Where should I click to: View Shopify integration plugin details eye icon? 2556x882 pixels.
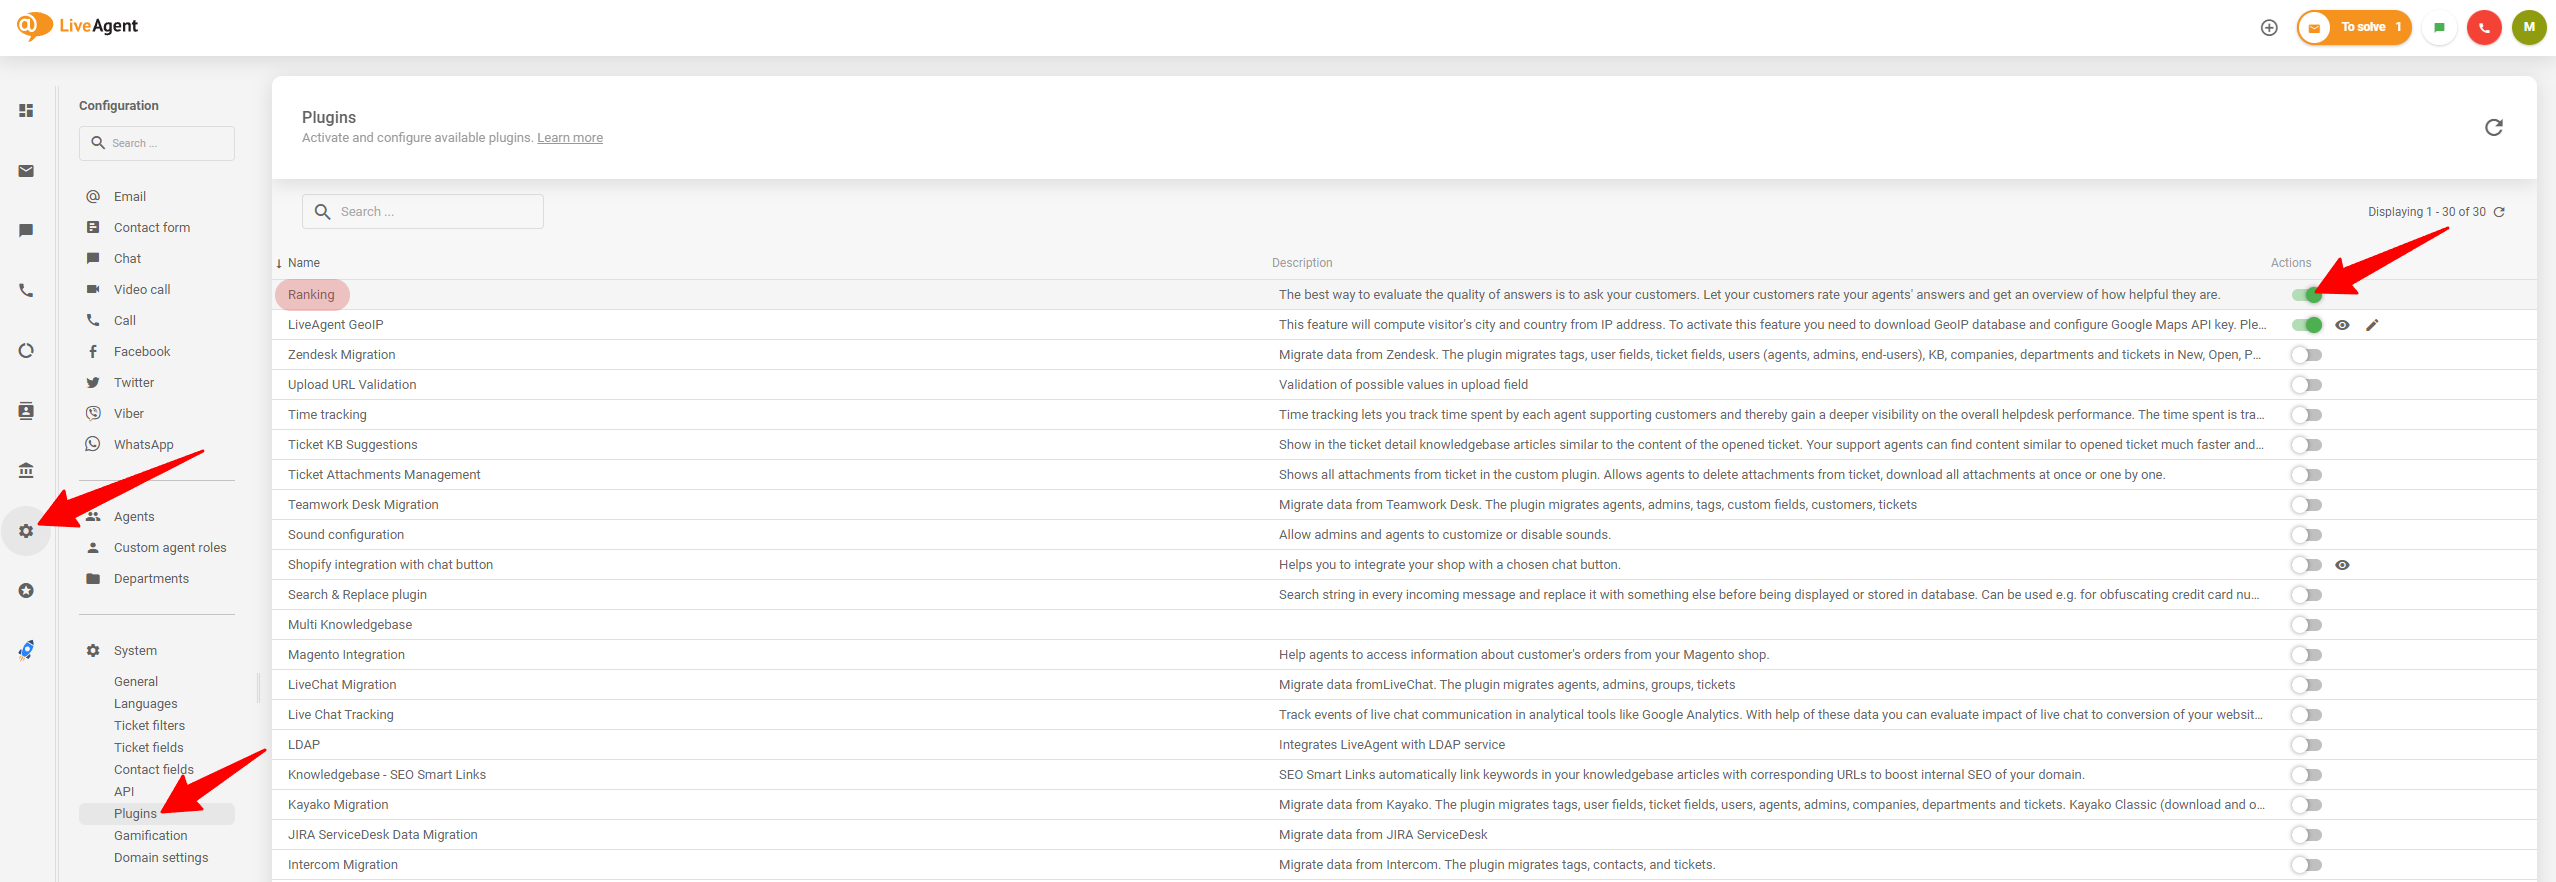[x=2342, y=565]
